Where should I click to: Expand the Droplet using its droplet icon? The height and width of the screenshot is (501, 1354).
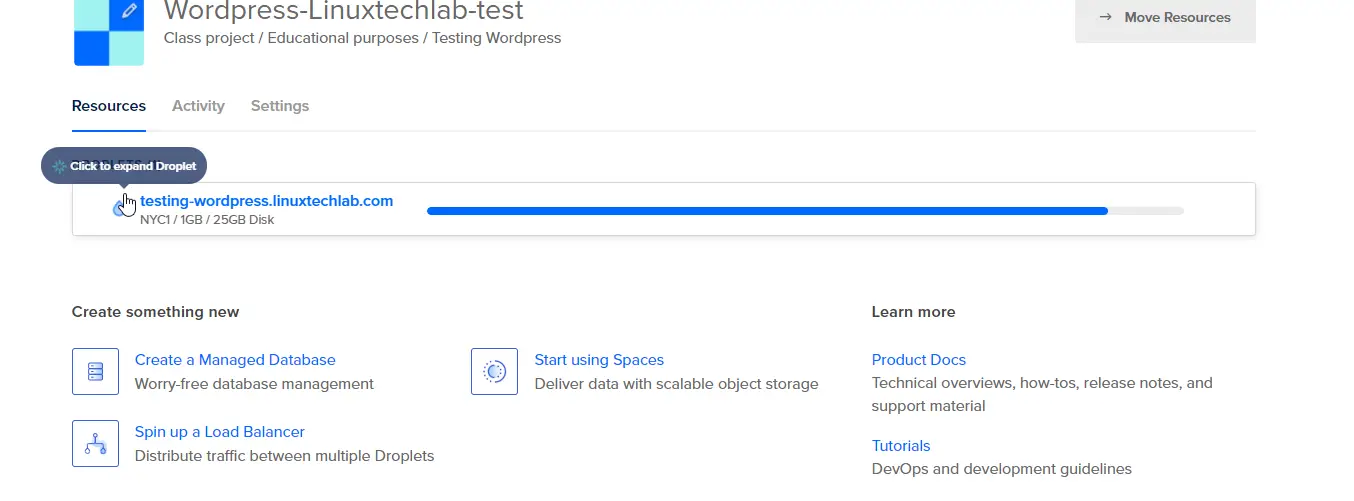tap(121, 208)
